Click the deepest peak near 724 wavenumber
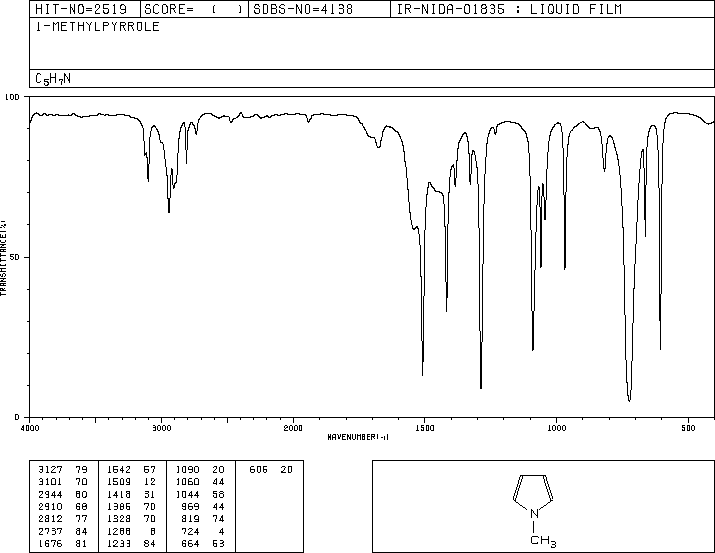 [629, 400]
